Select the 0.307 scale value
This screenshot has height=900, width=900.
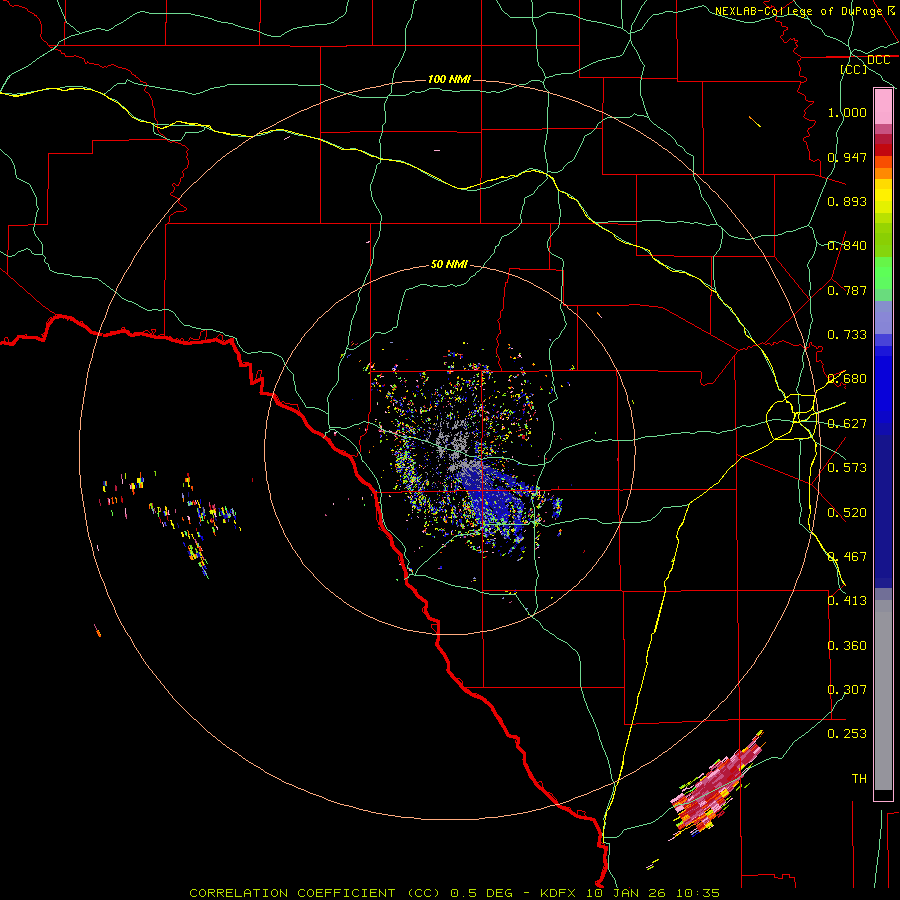coord(847,690)
